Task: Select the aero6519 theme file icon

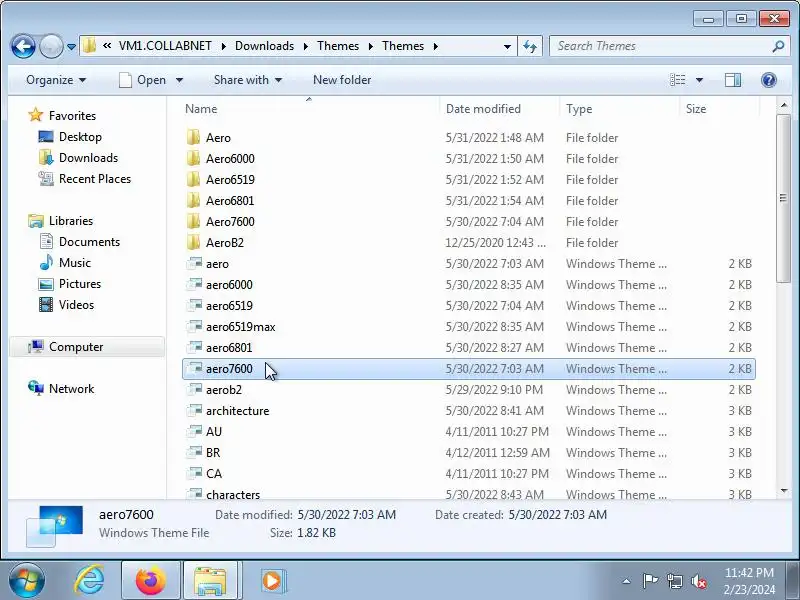Action: (194, 305)
